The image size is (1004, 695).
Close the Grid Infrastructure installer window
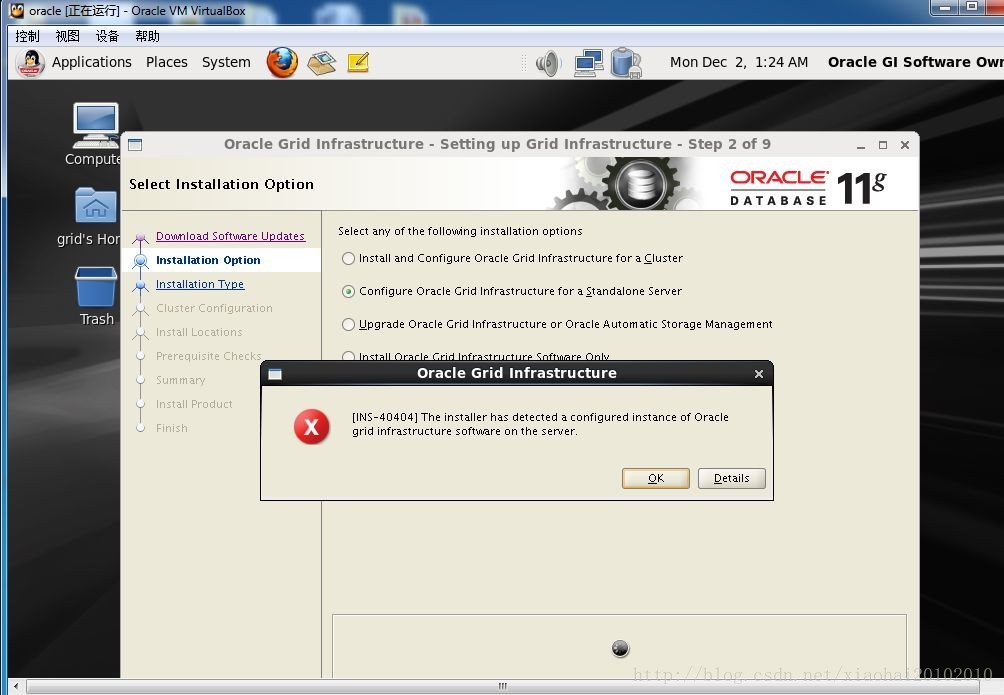[905, 145]
